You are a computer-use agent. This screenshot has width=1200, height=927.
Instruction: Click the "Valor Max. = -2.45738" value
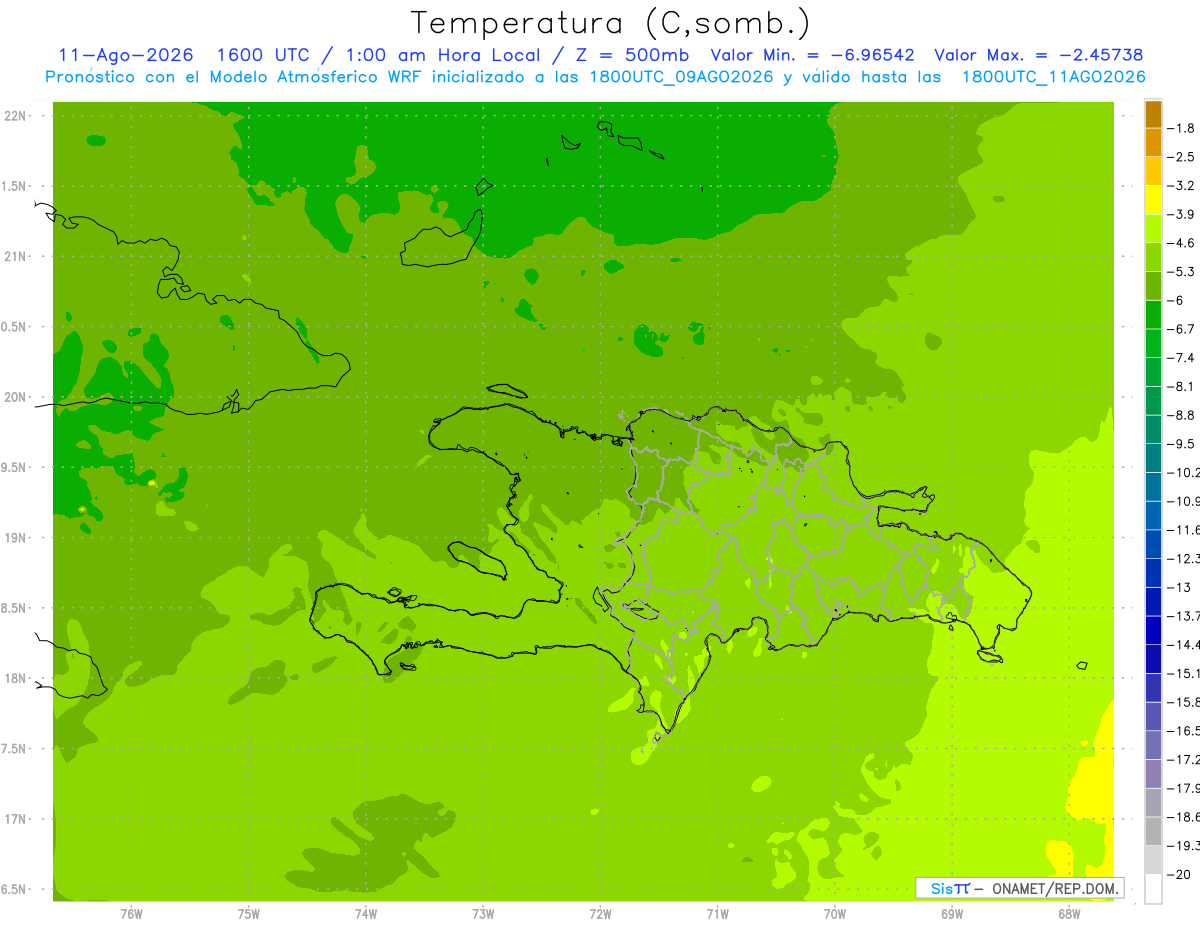[1038, 55]
